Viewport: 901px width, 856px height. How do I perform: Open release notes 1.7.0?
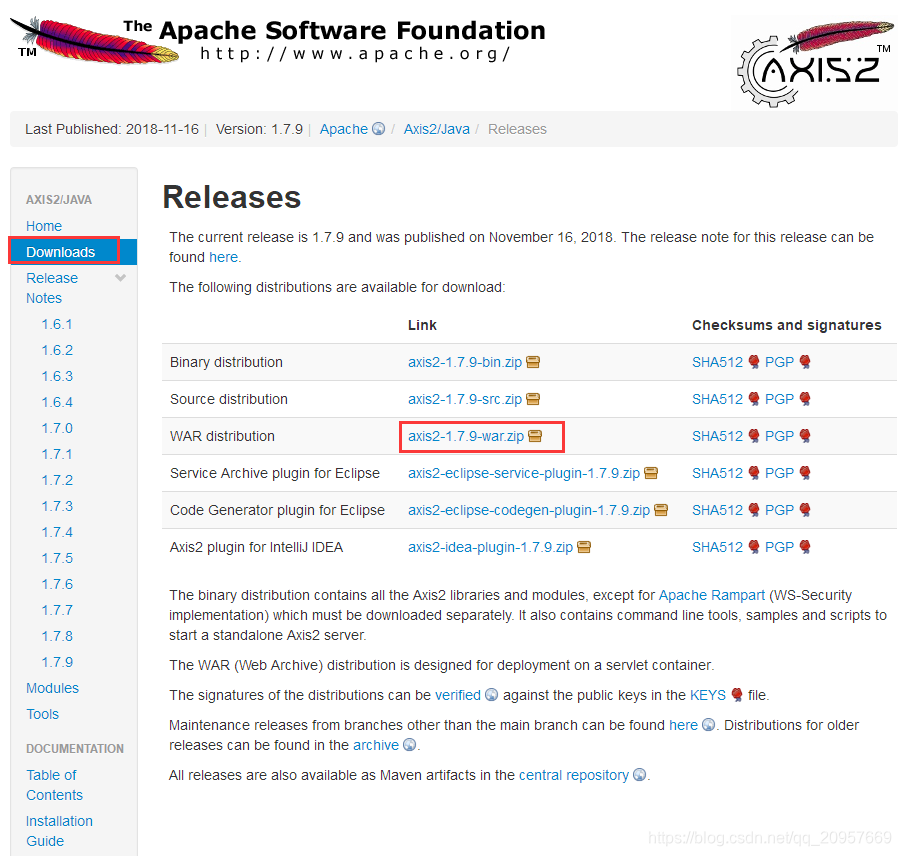[x=57, y=428]
